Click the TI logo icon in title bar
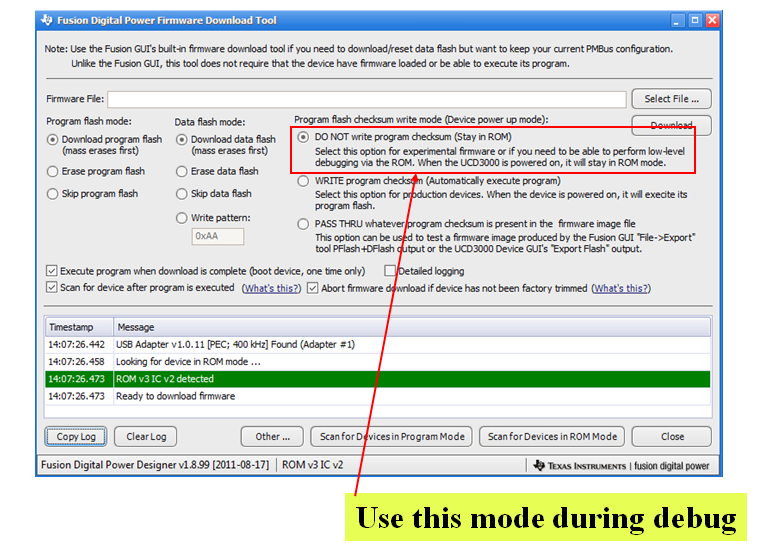This screenshot has height=554, width=779. (47, 20)
